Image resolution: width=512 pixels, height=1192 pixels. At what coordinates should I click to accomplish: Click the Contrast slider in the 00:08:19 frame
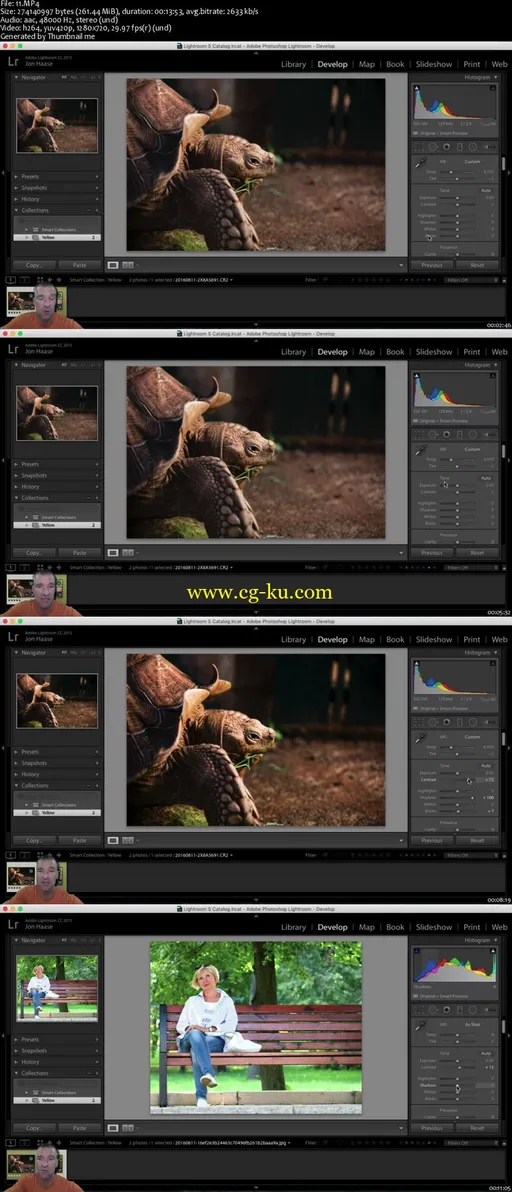(456, 780)
